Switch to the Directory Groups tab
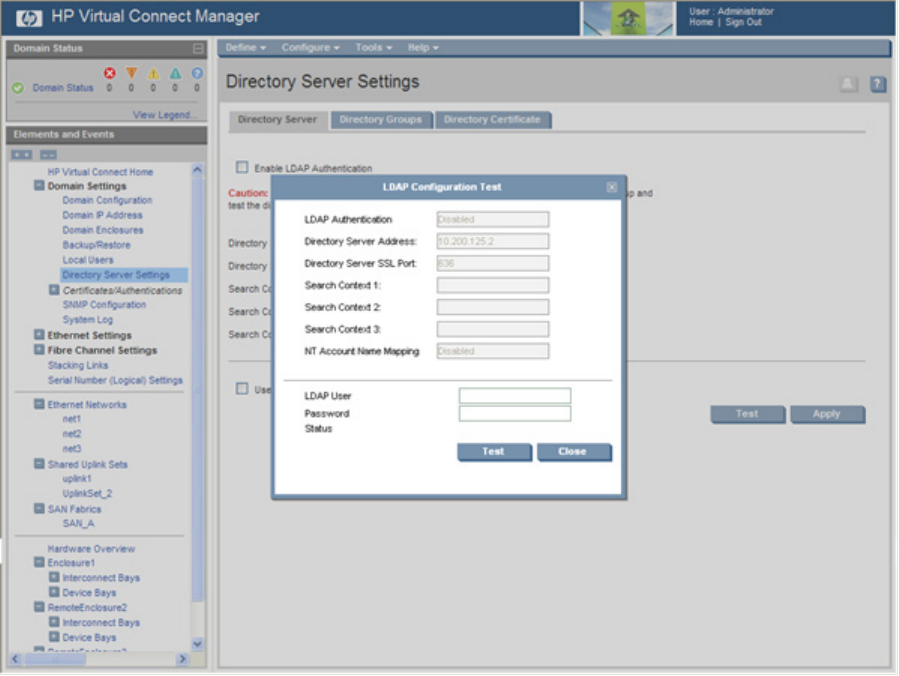 (380, 120)
